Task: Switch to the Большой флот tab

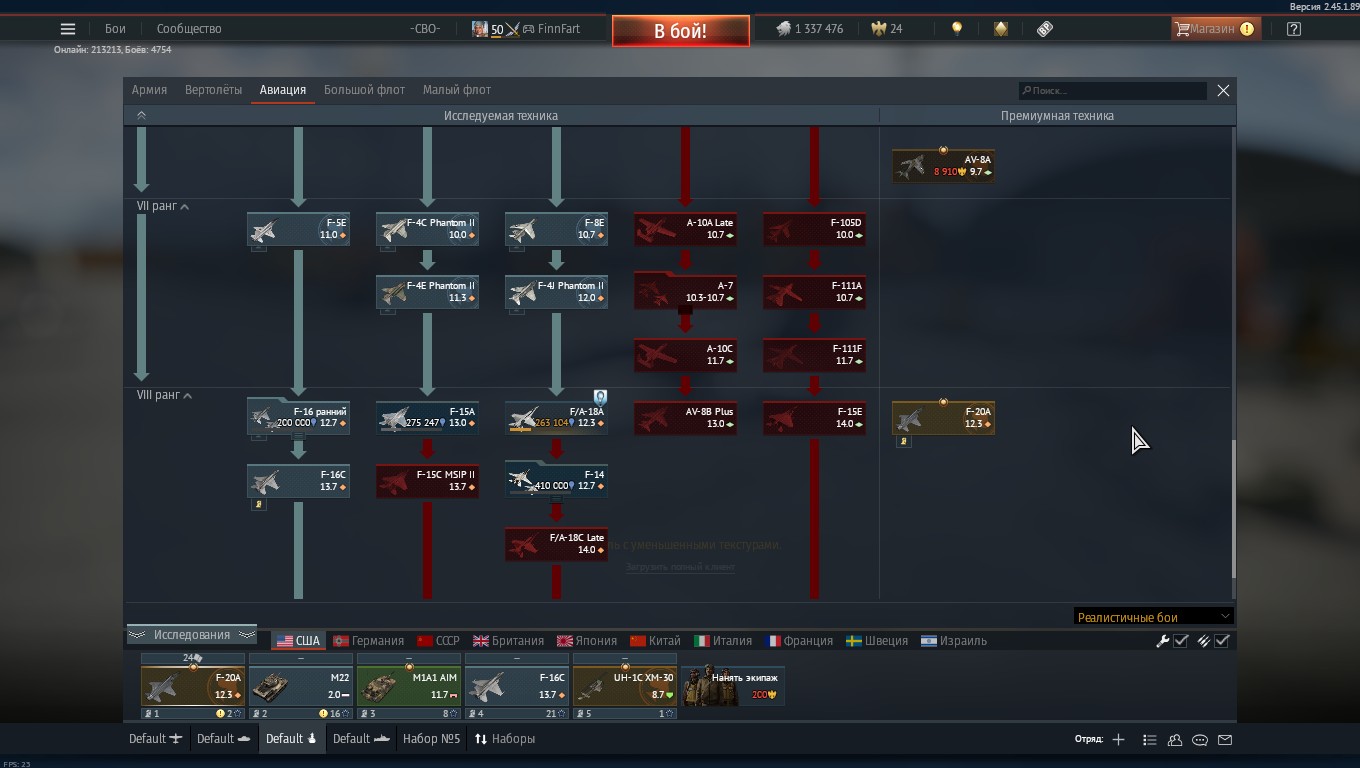Action: [x=364, y=90]
